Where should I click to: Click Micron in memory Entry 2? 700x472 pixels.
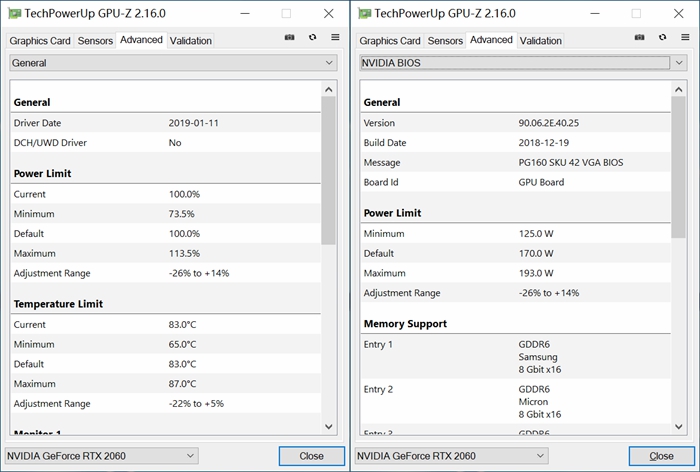coord(533,401)
